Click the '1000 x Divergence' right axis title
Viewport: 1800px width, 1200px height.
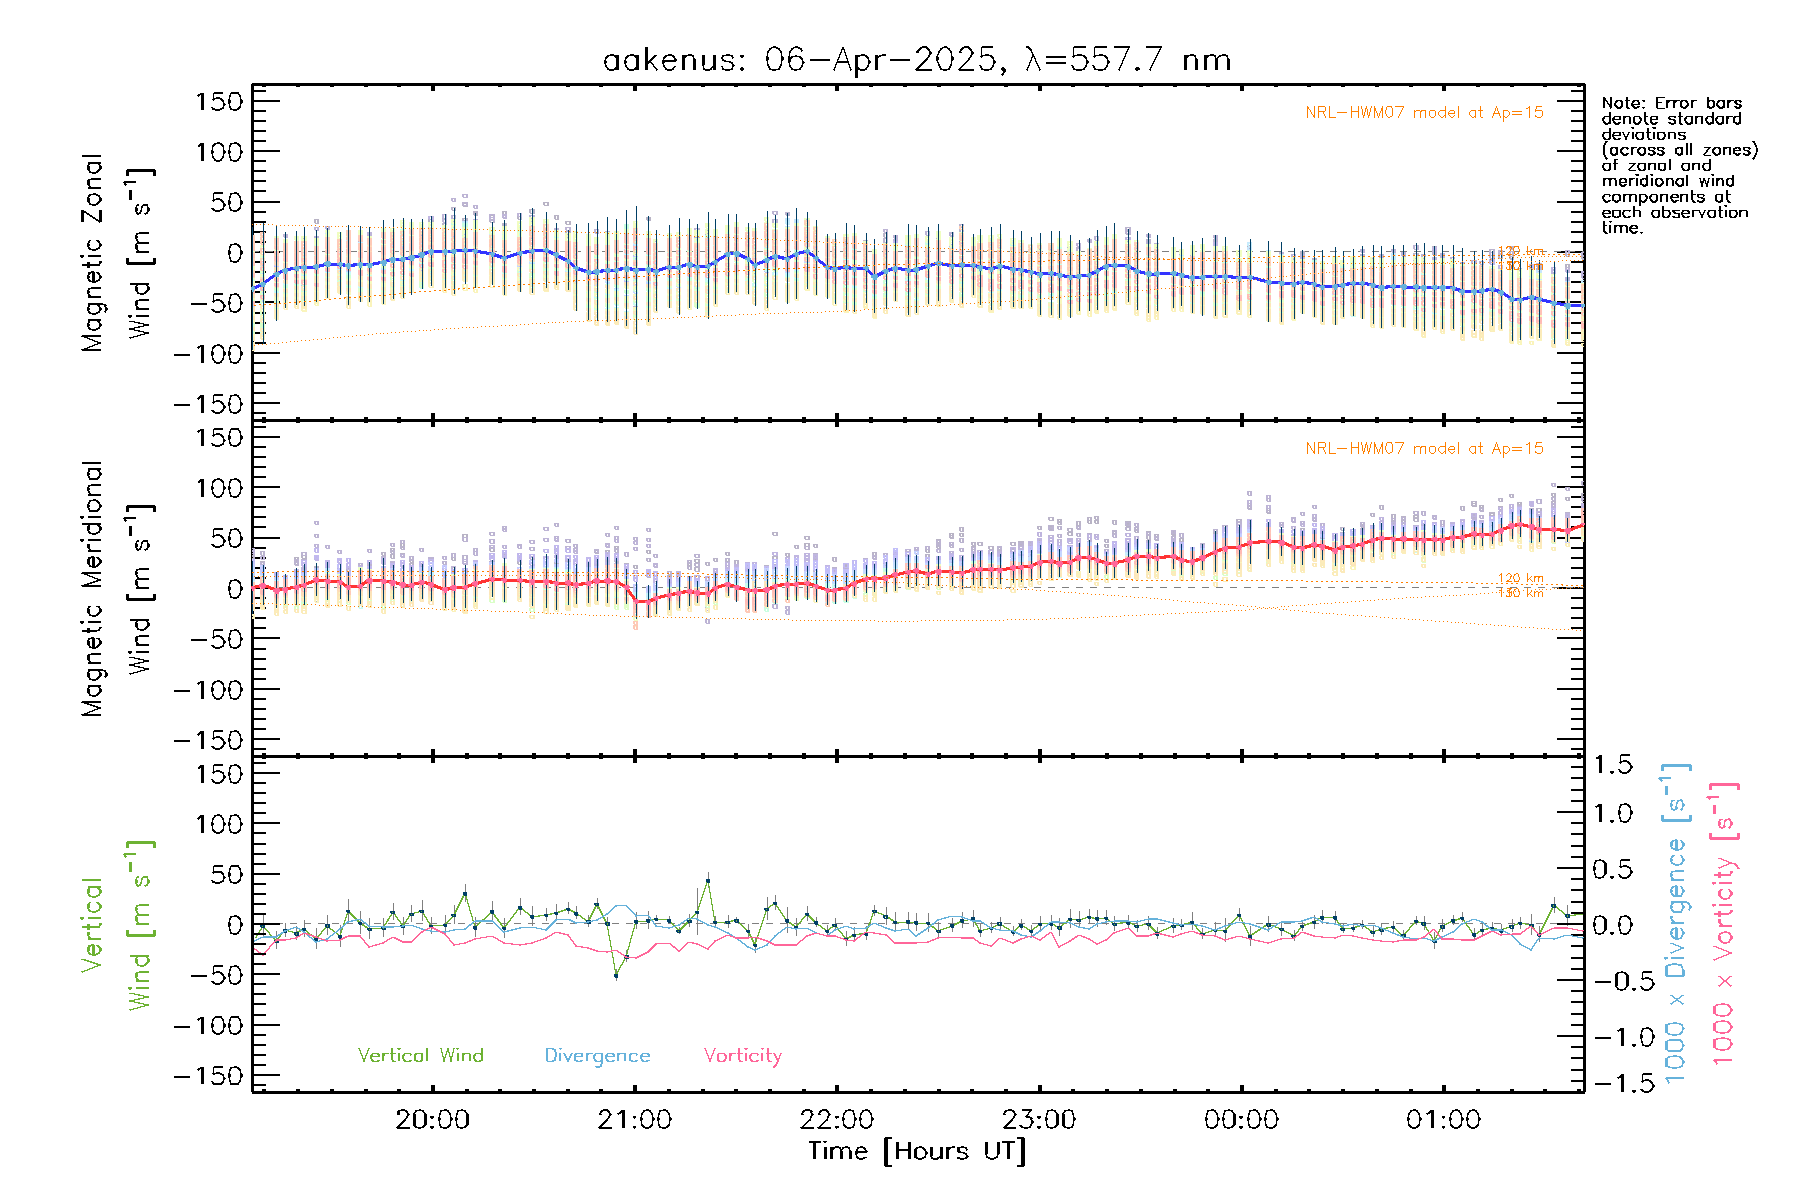point(1676,922)
